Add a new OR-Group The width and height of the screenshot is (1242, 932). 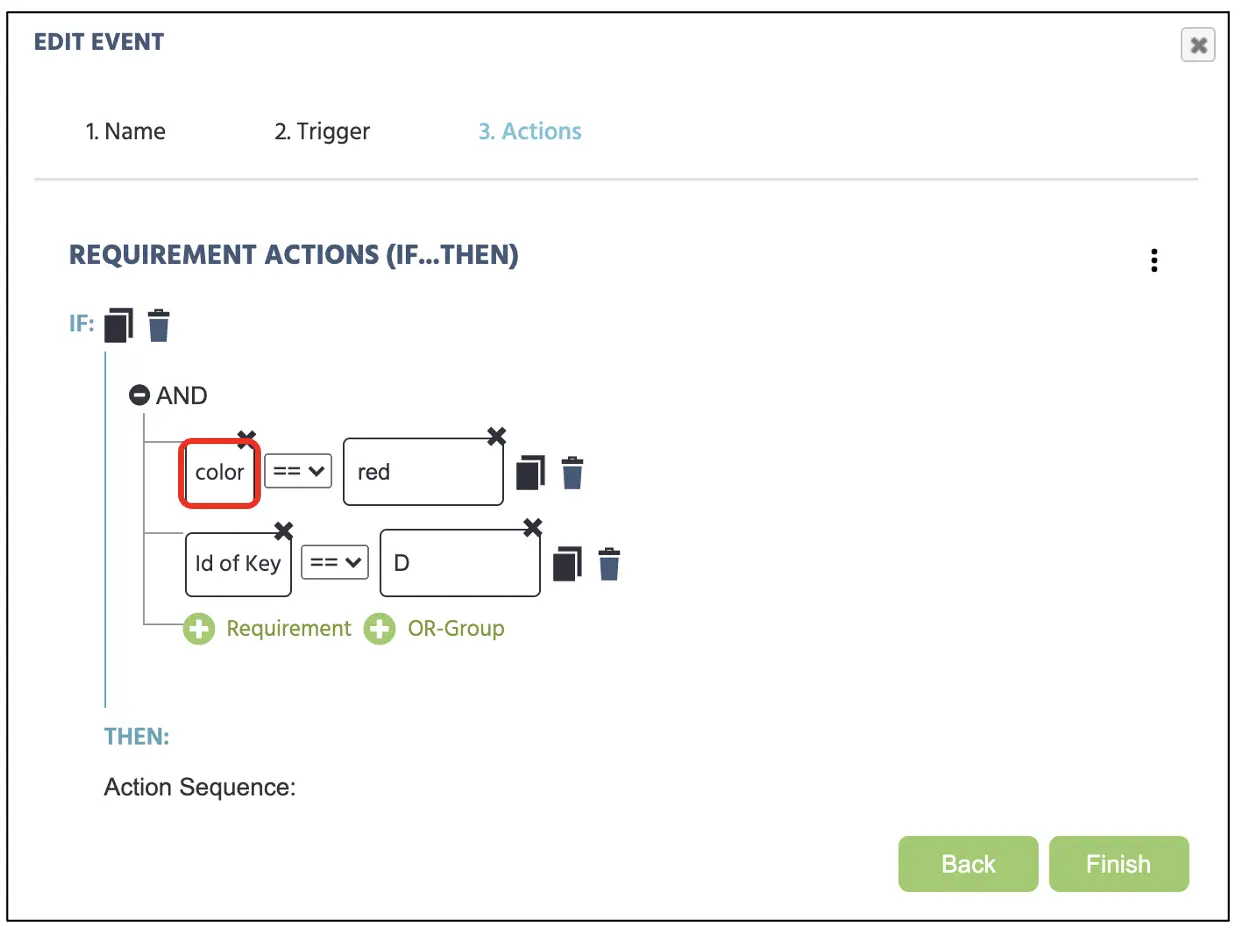point(434,629)
